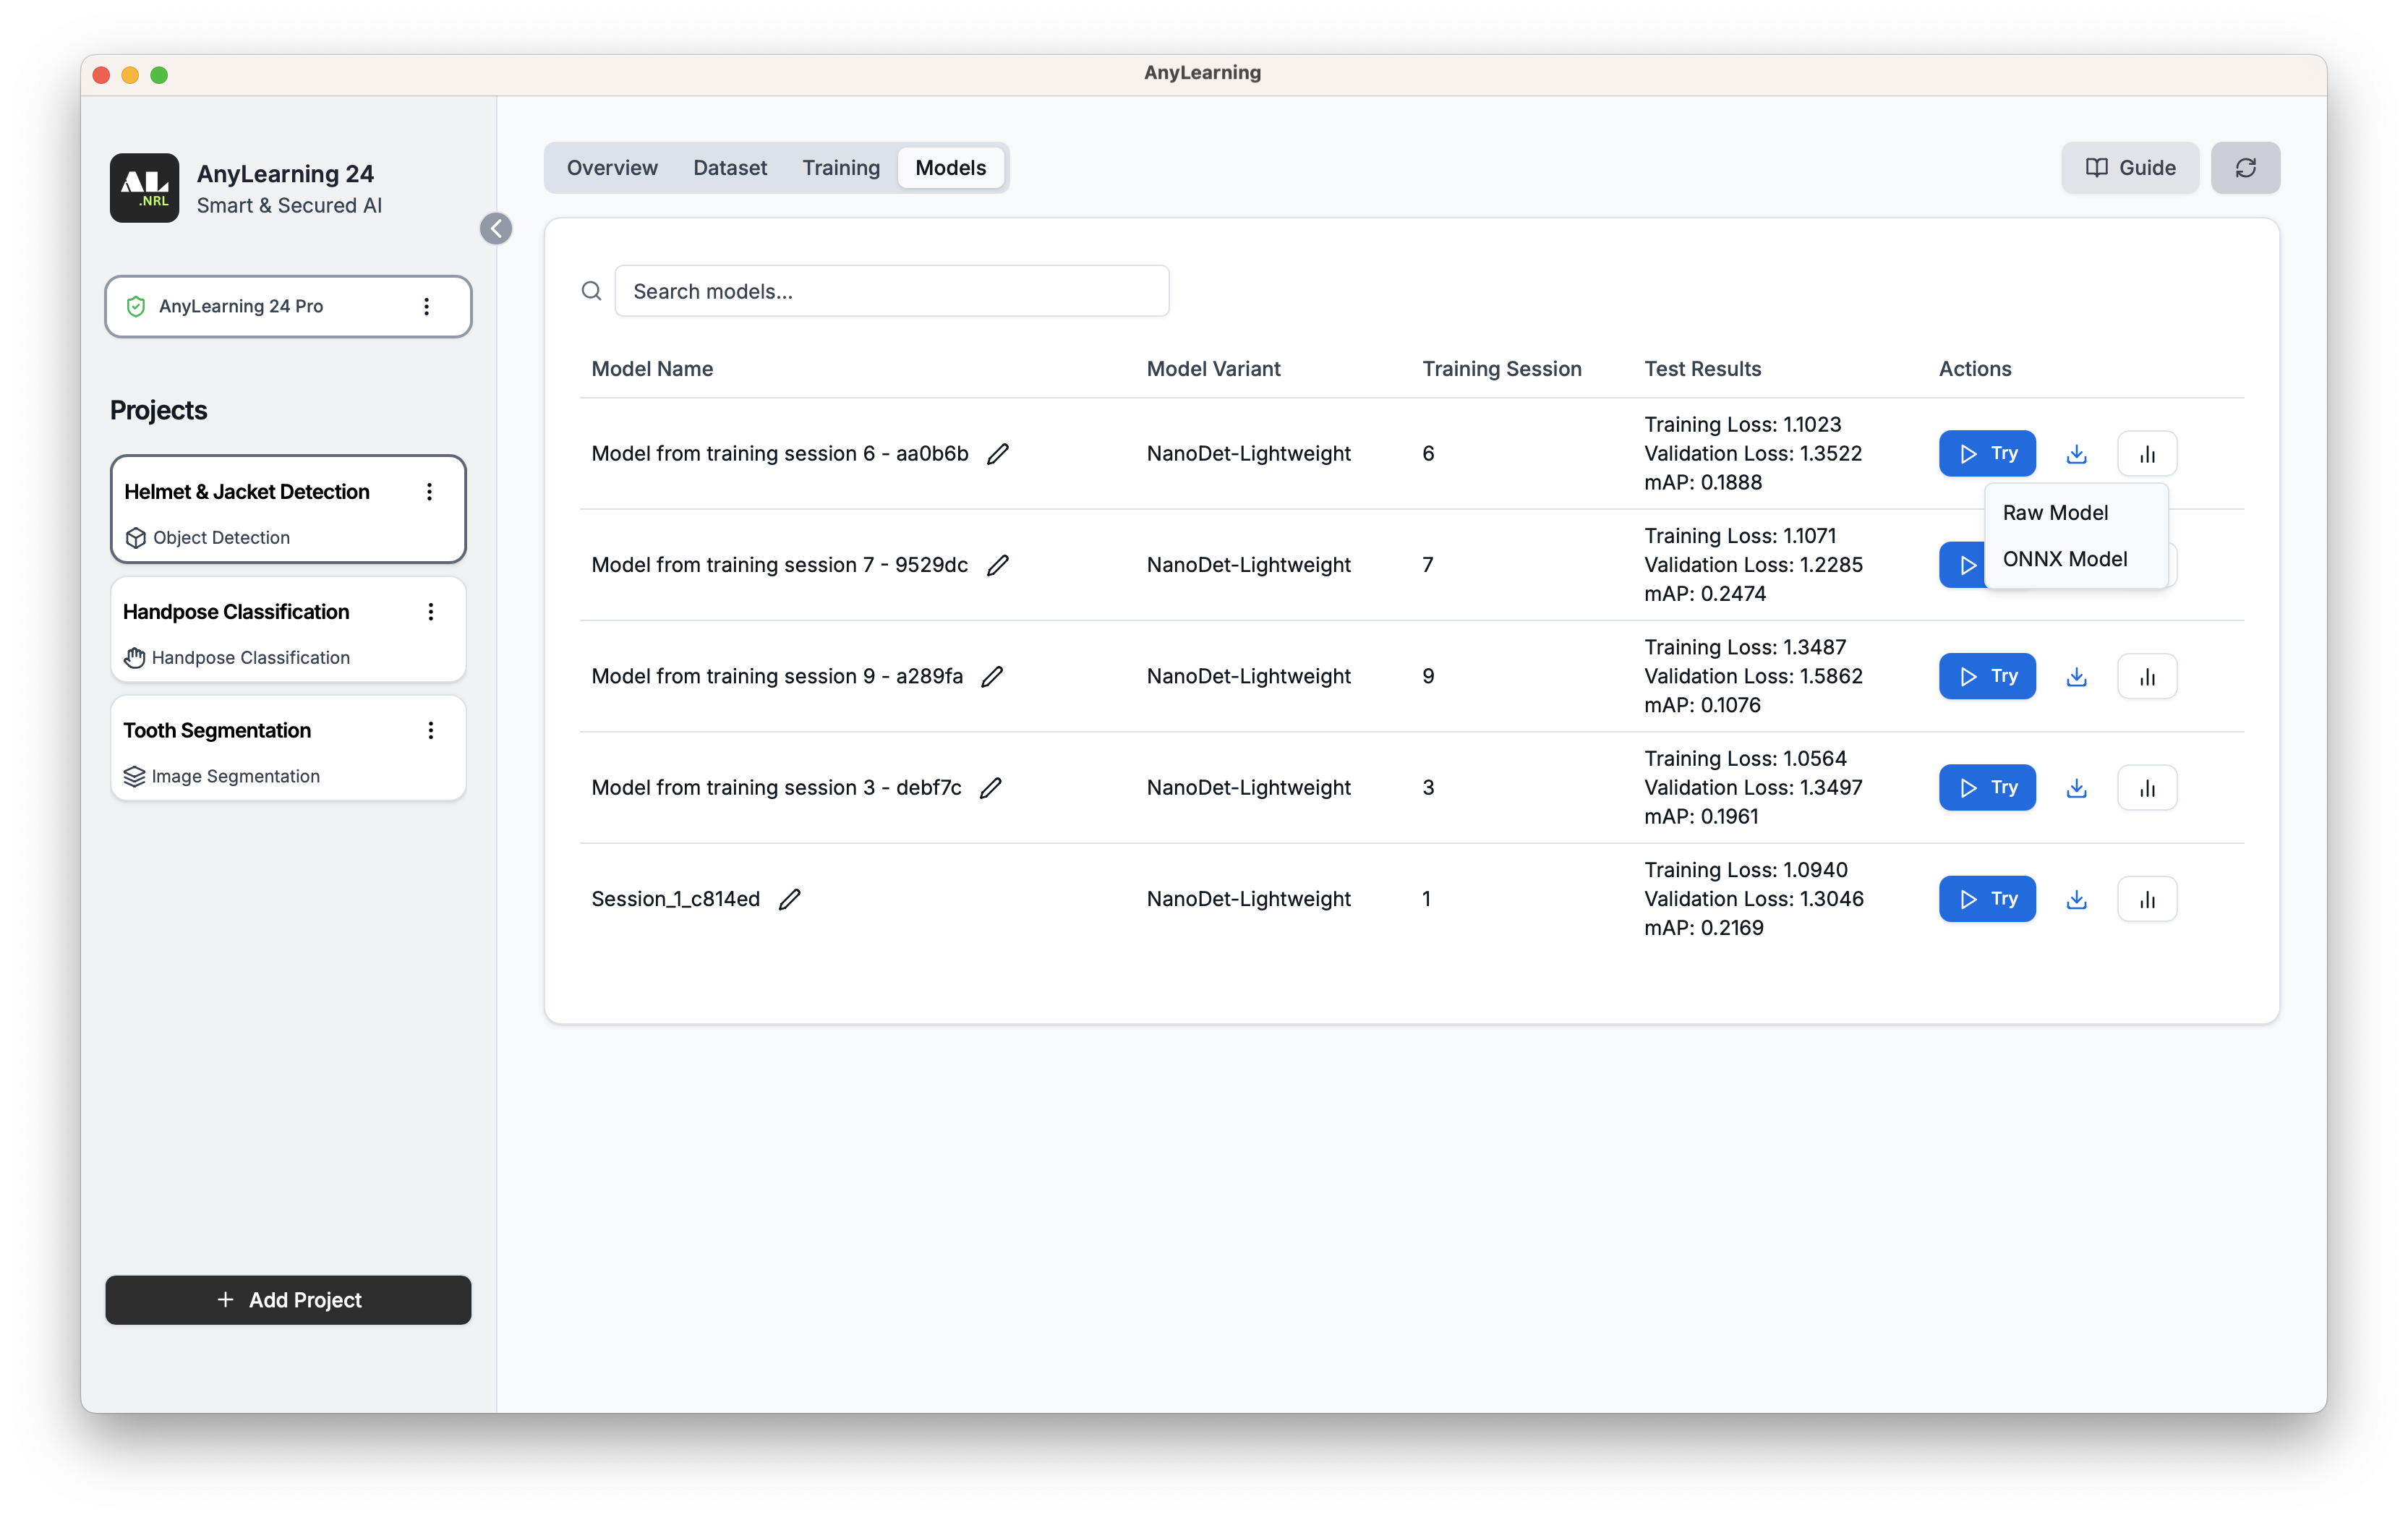Open the AnyLearning 24 Pro three-dot menu

point(426,307)
